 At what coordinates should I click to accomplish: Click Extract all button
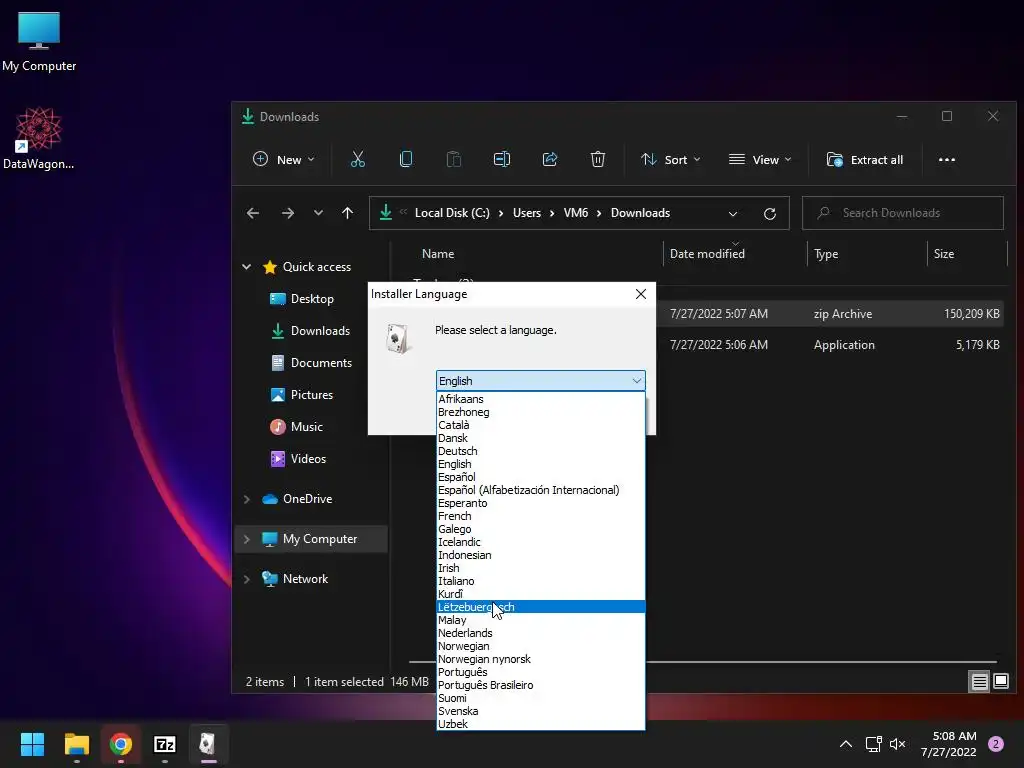(865, 159)
